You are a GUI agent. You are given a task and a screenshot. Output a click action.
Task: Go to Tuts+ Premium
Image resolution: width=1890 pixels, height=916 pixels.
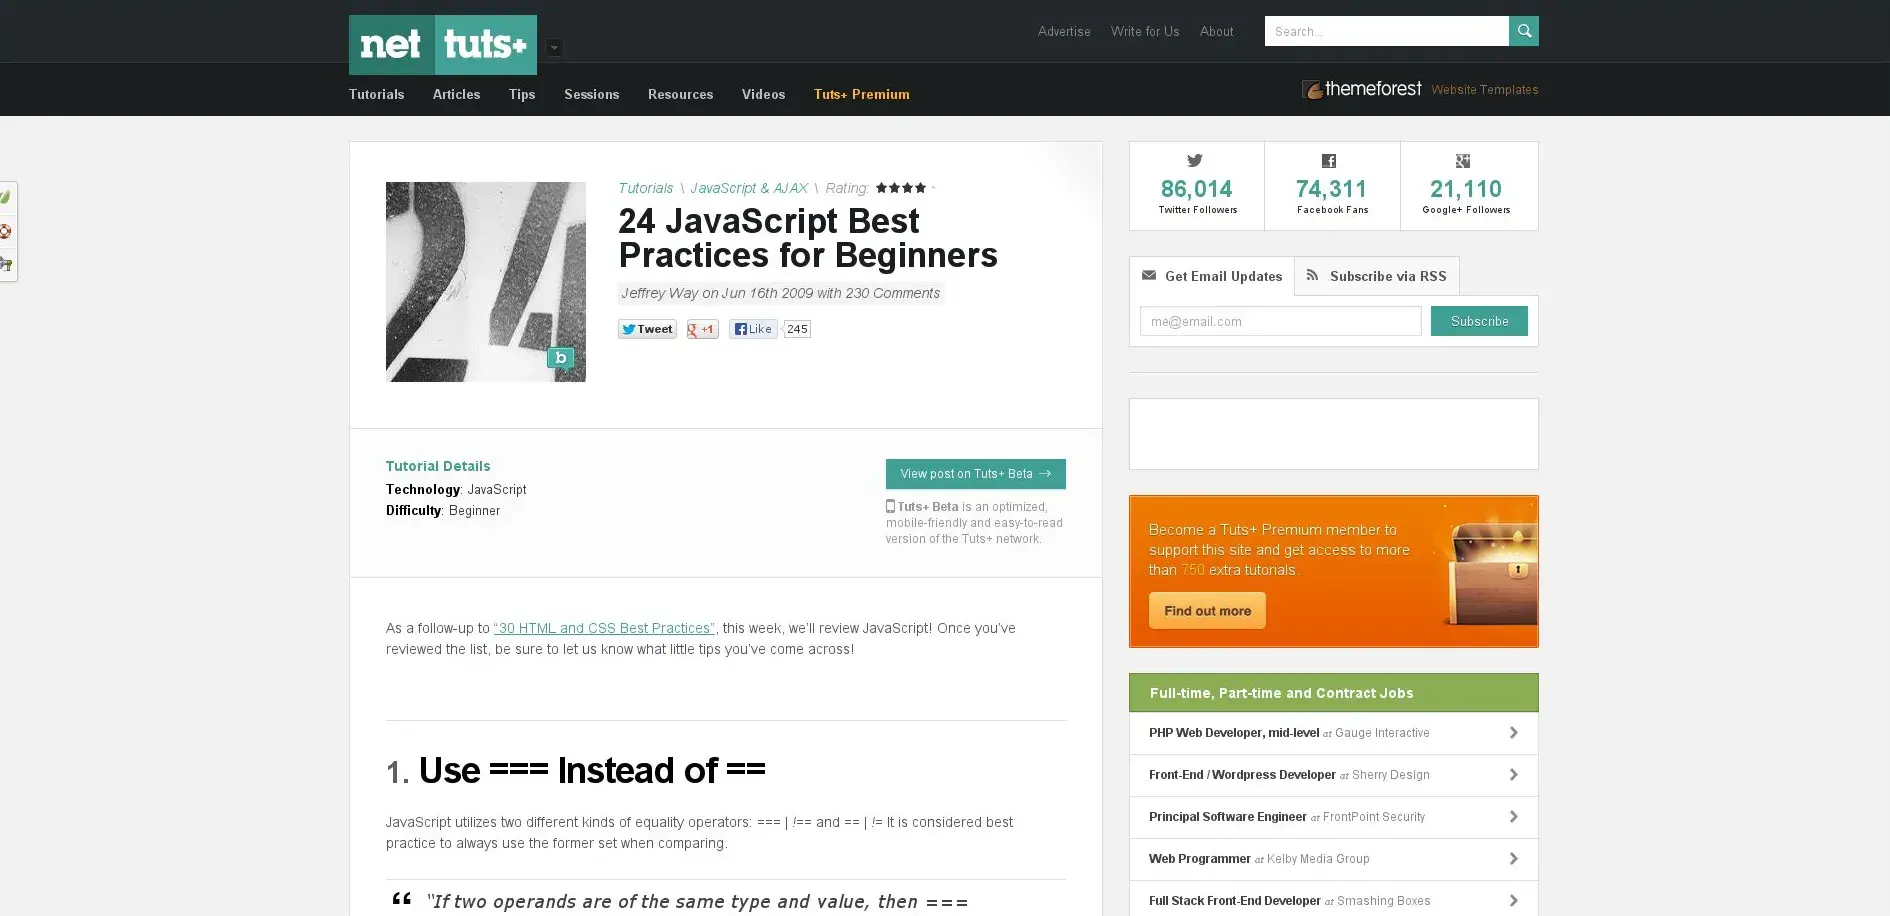pos(861,94)
